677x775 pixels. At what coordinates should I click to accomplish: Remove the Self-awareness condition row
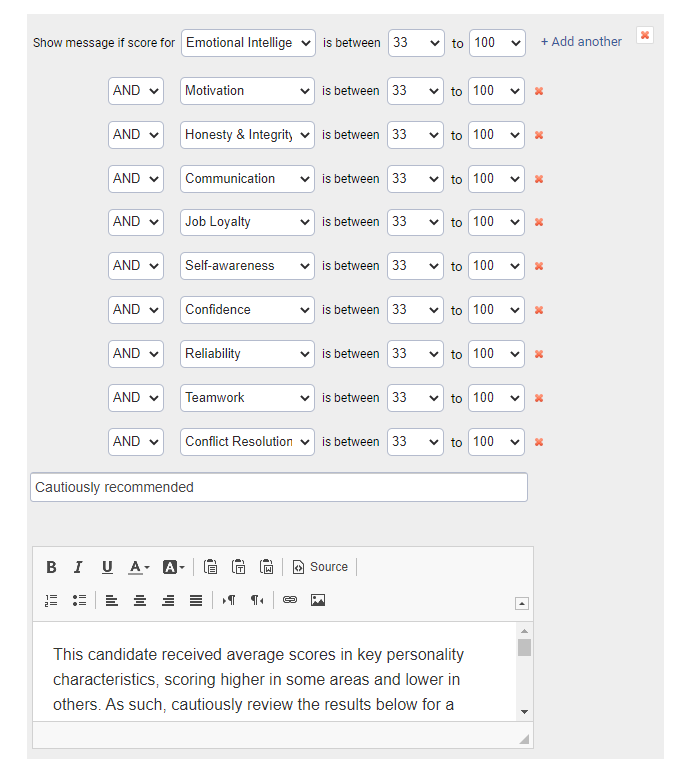click(539, 266)
